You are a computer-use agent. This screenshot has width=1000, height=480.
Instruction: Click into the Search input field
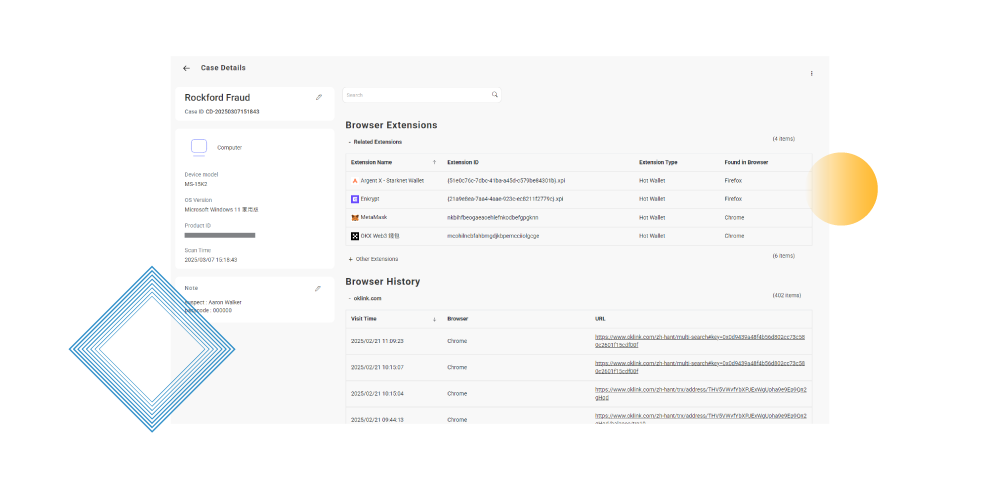(x=415, y=95)
